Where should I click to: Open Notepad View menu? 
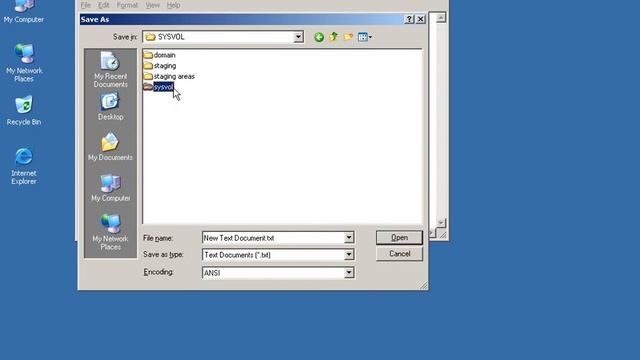pyautogui.click(x=153, y=5)
